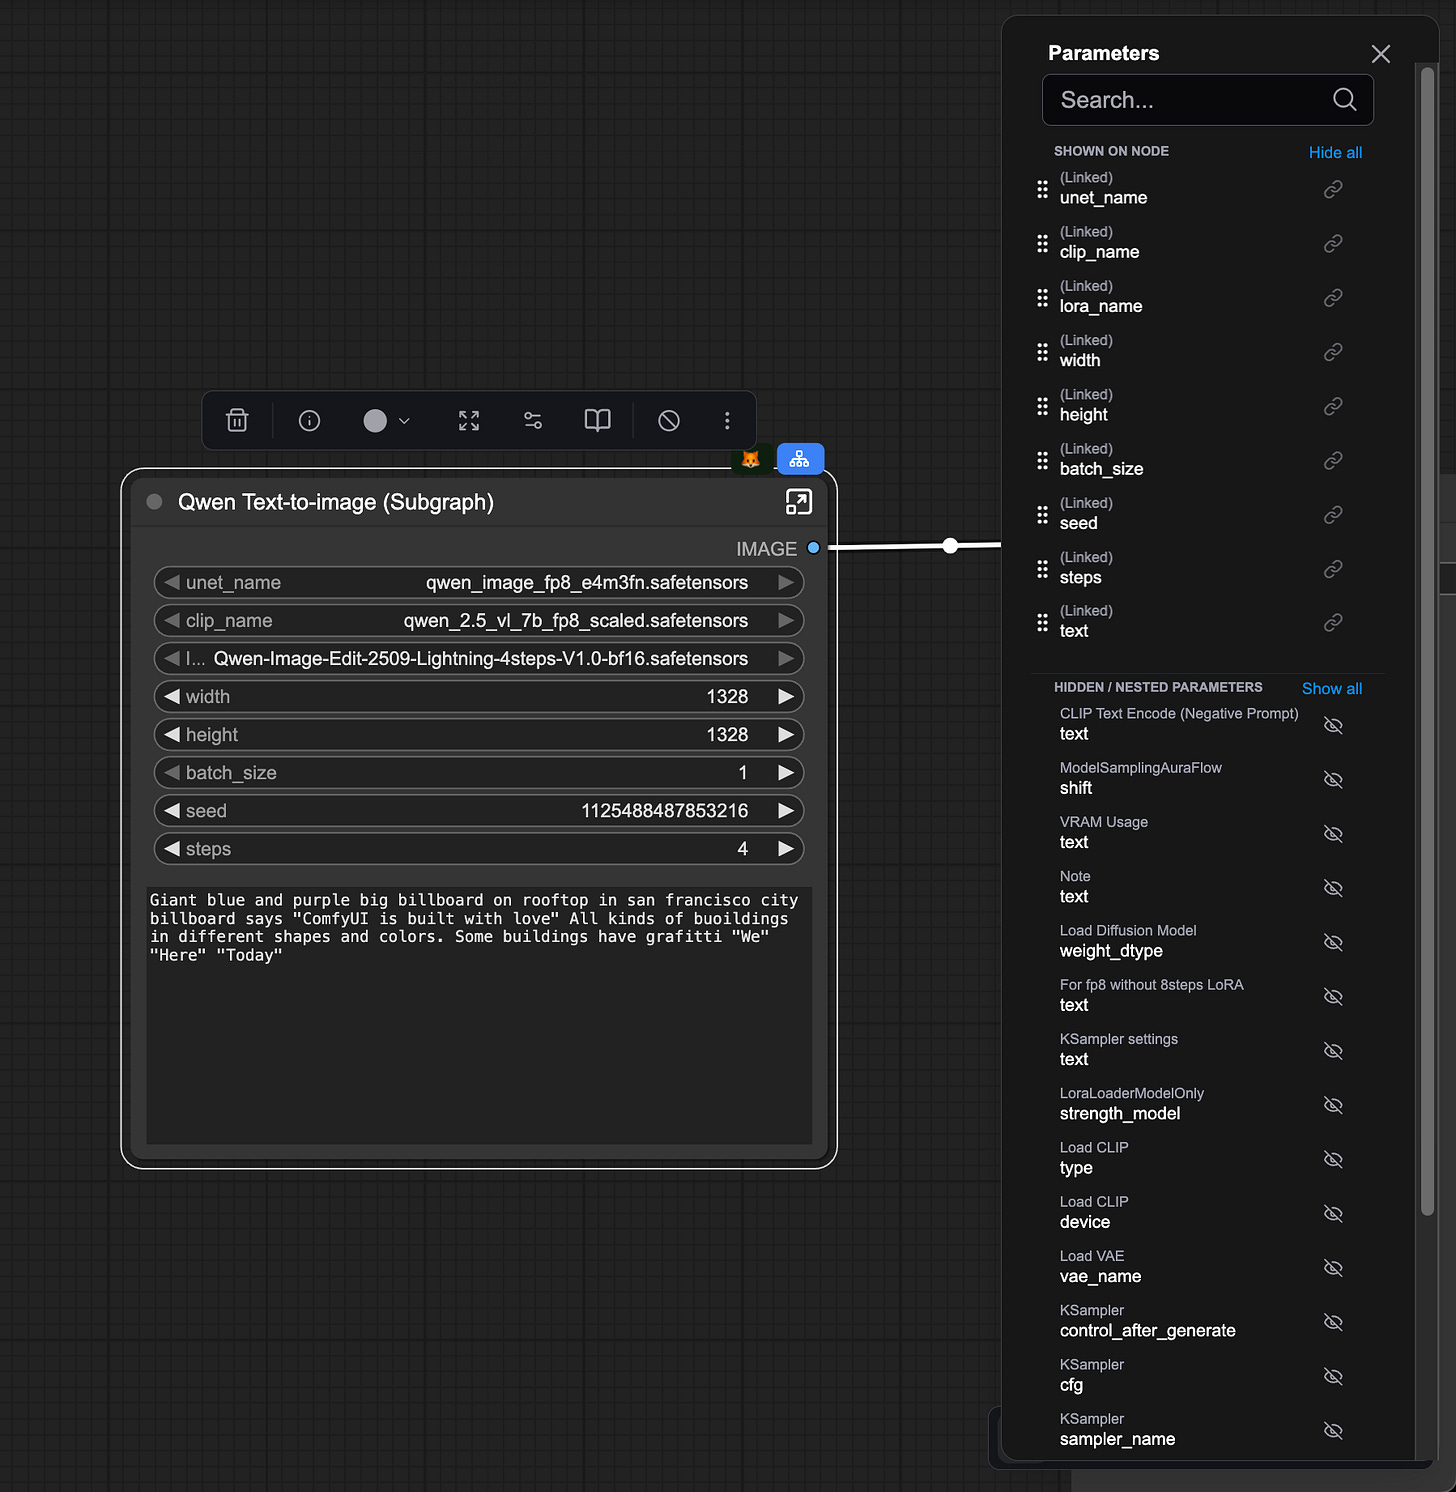Click link icon on seed row
The image size is (1456, 1492).
[1333, 514]
